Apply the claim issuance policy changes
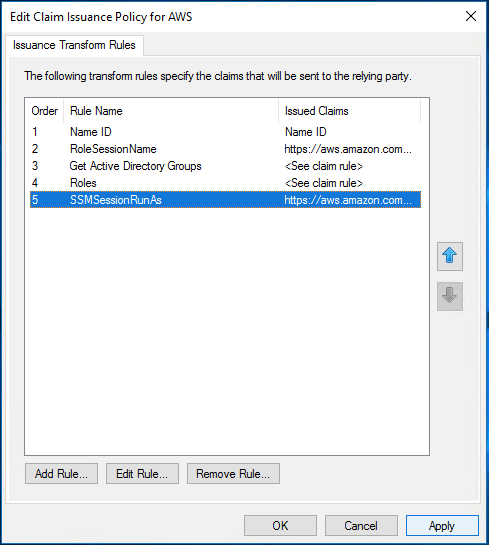 [442, 526]
